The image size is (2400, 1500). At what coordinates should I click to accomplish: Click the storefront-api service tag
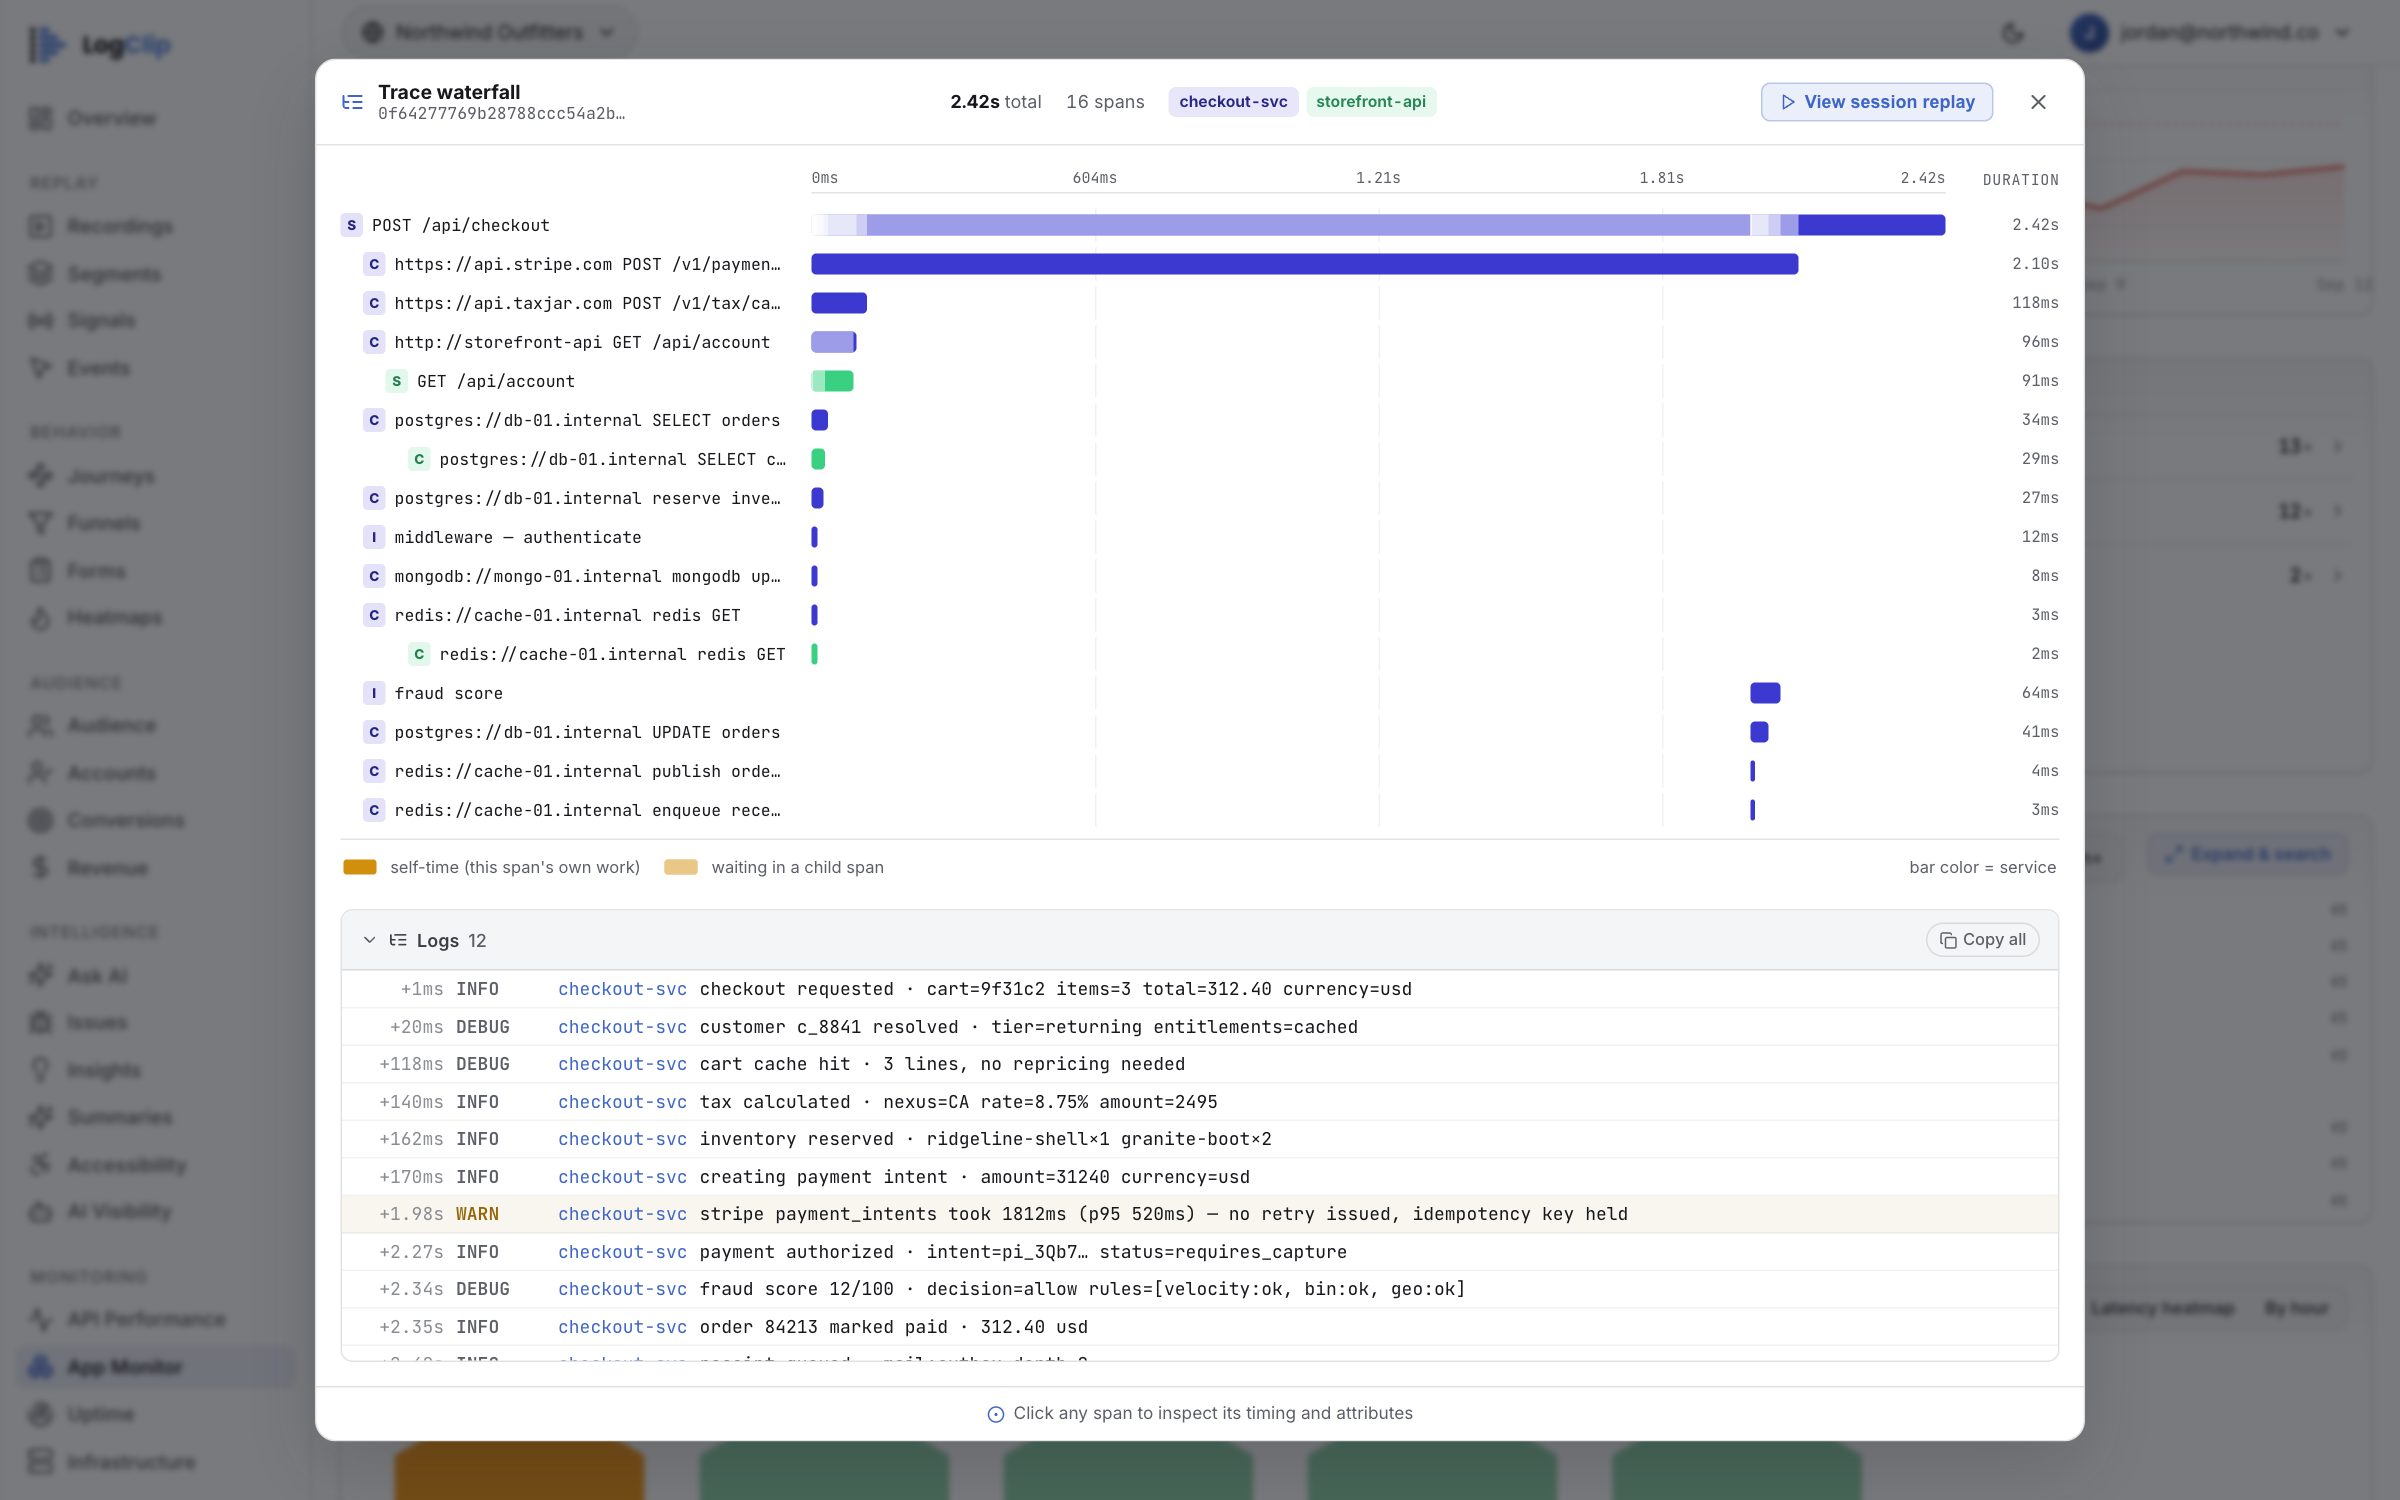pyautogui.click(x=1371, y=102)
